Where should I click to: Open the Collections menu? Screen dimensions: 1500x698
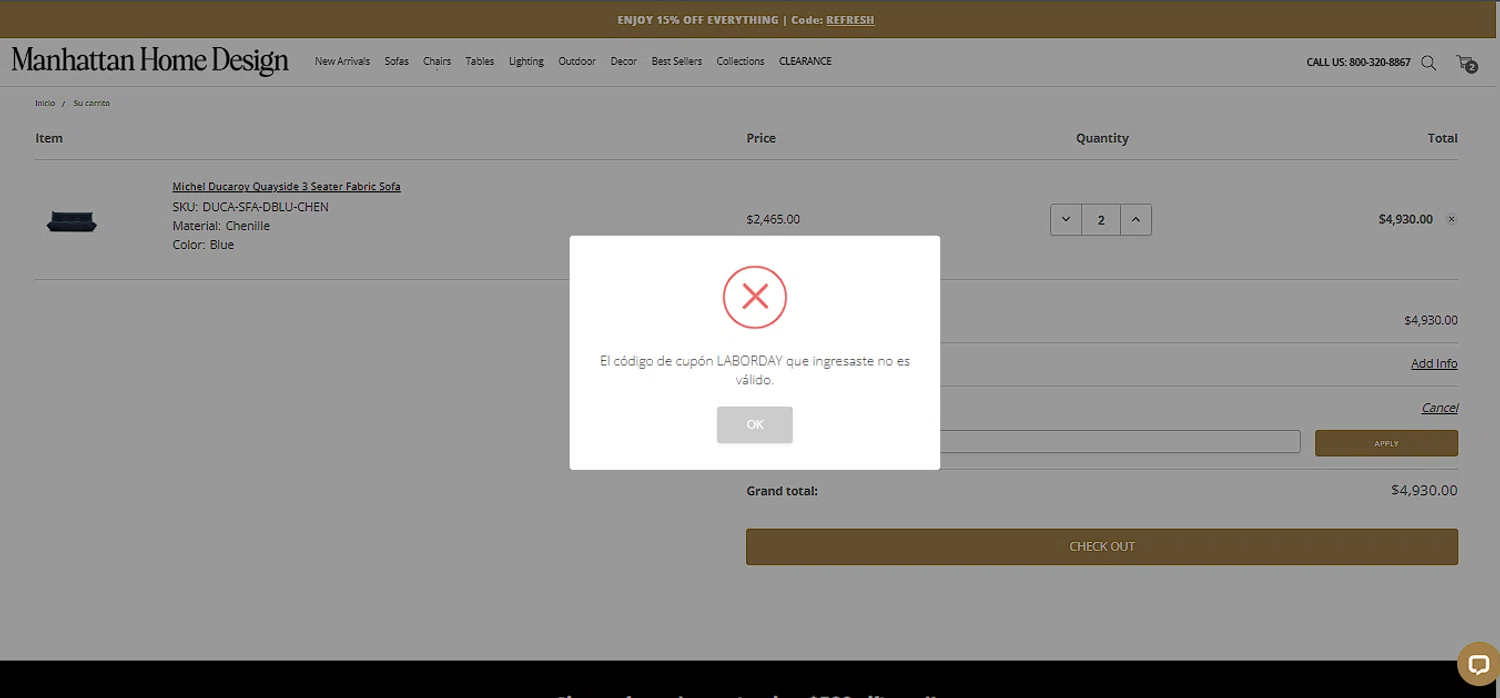point(741,61)
